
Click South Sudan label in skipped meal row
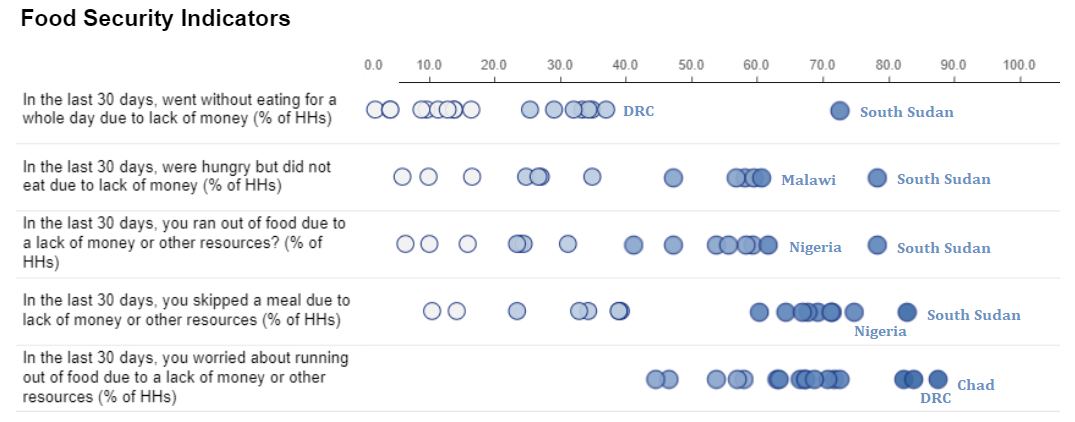[x=973, y=315]
